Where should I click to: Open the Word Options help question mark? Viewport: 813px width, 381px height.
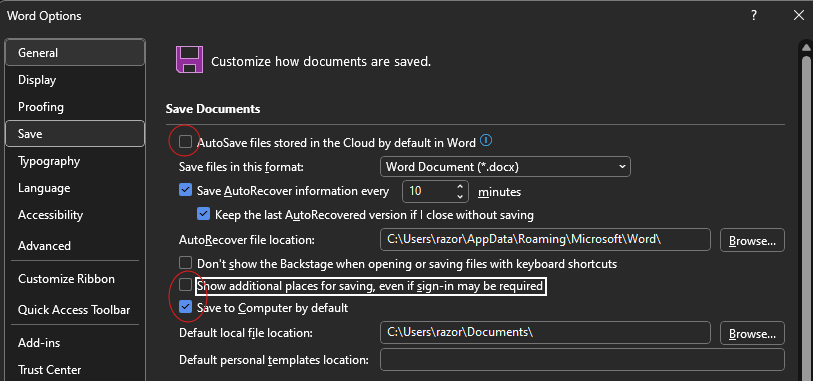pyautogui.click(x=754, y=16)
